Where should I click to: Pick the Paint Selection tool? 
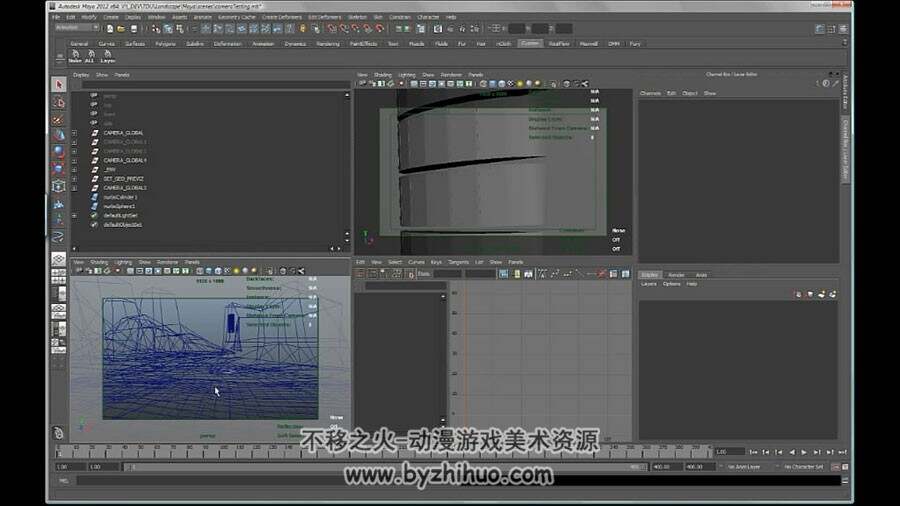[59, 119]
